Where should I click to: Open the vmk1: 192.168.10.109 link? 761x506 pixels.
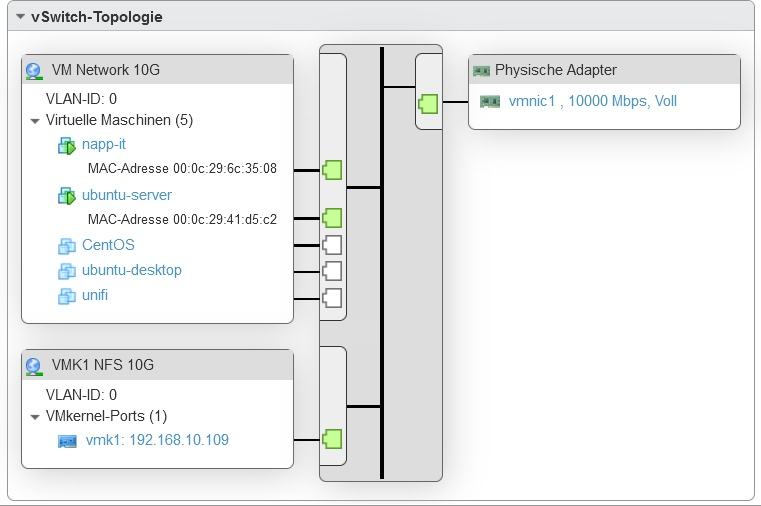158,440
